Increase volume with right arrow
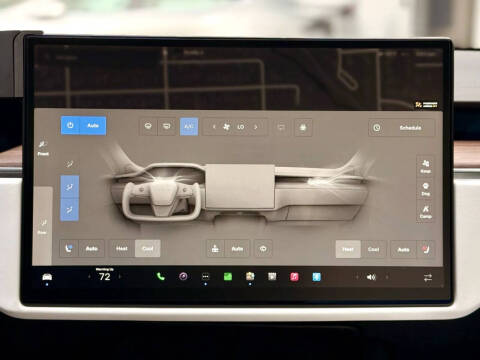 click(387, 277)
